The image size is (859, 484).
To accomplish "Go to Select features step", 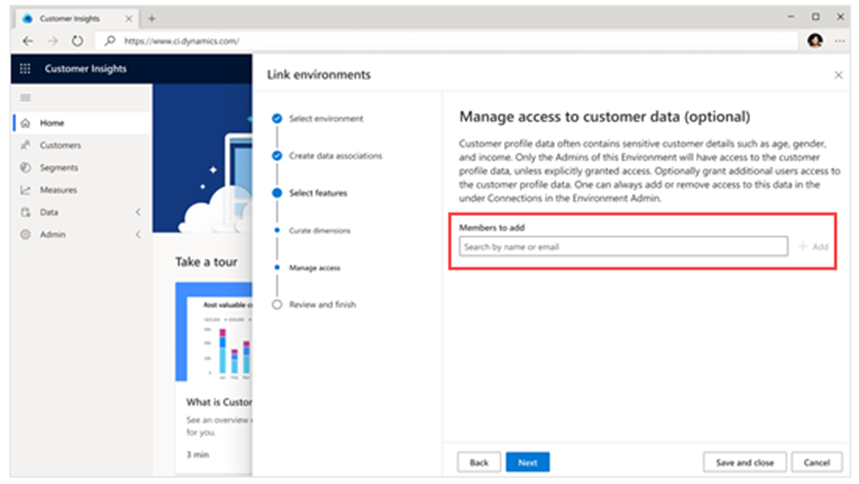I will (318, 193).
